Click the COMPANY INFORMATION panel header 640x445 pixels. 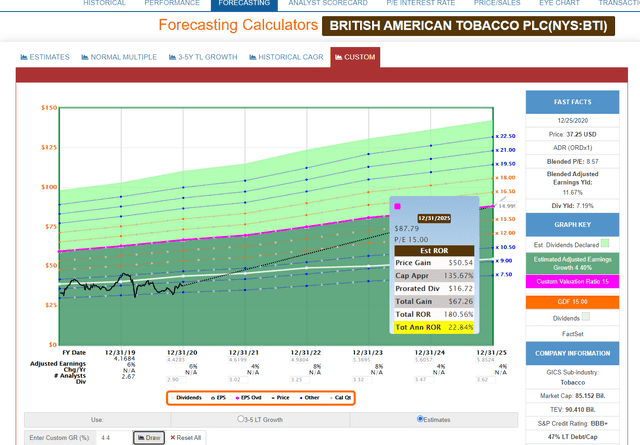pos(572,354)
